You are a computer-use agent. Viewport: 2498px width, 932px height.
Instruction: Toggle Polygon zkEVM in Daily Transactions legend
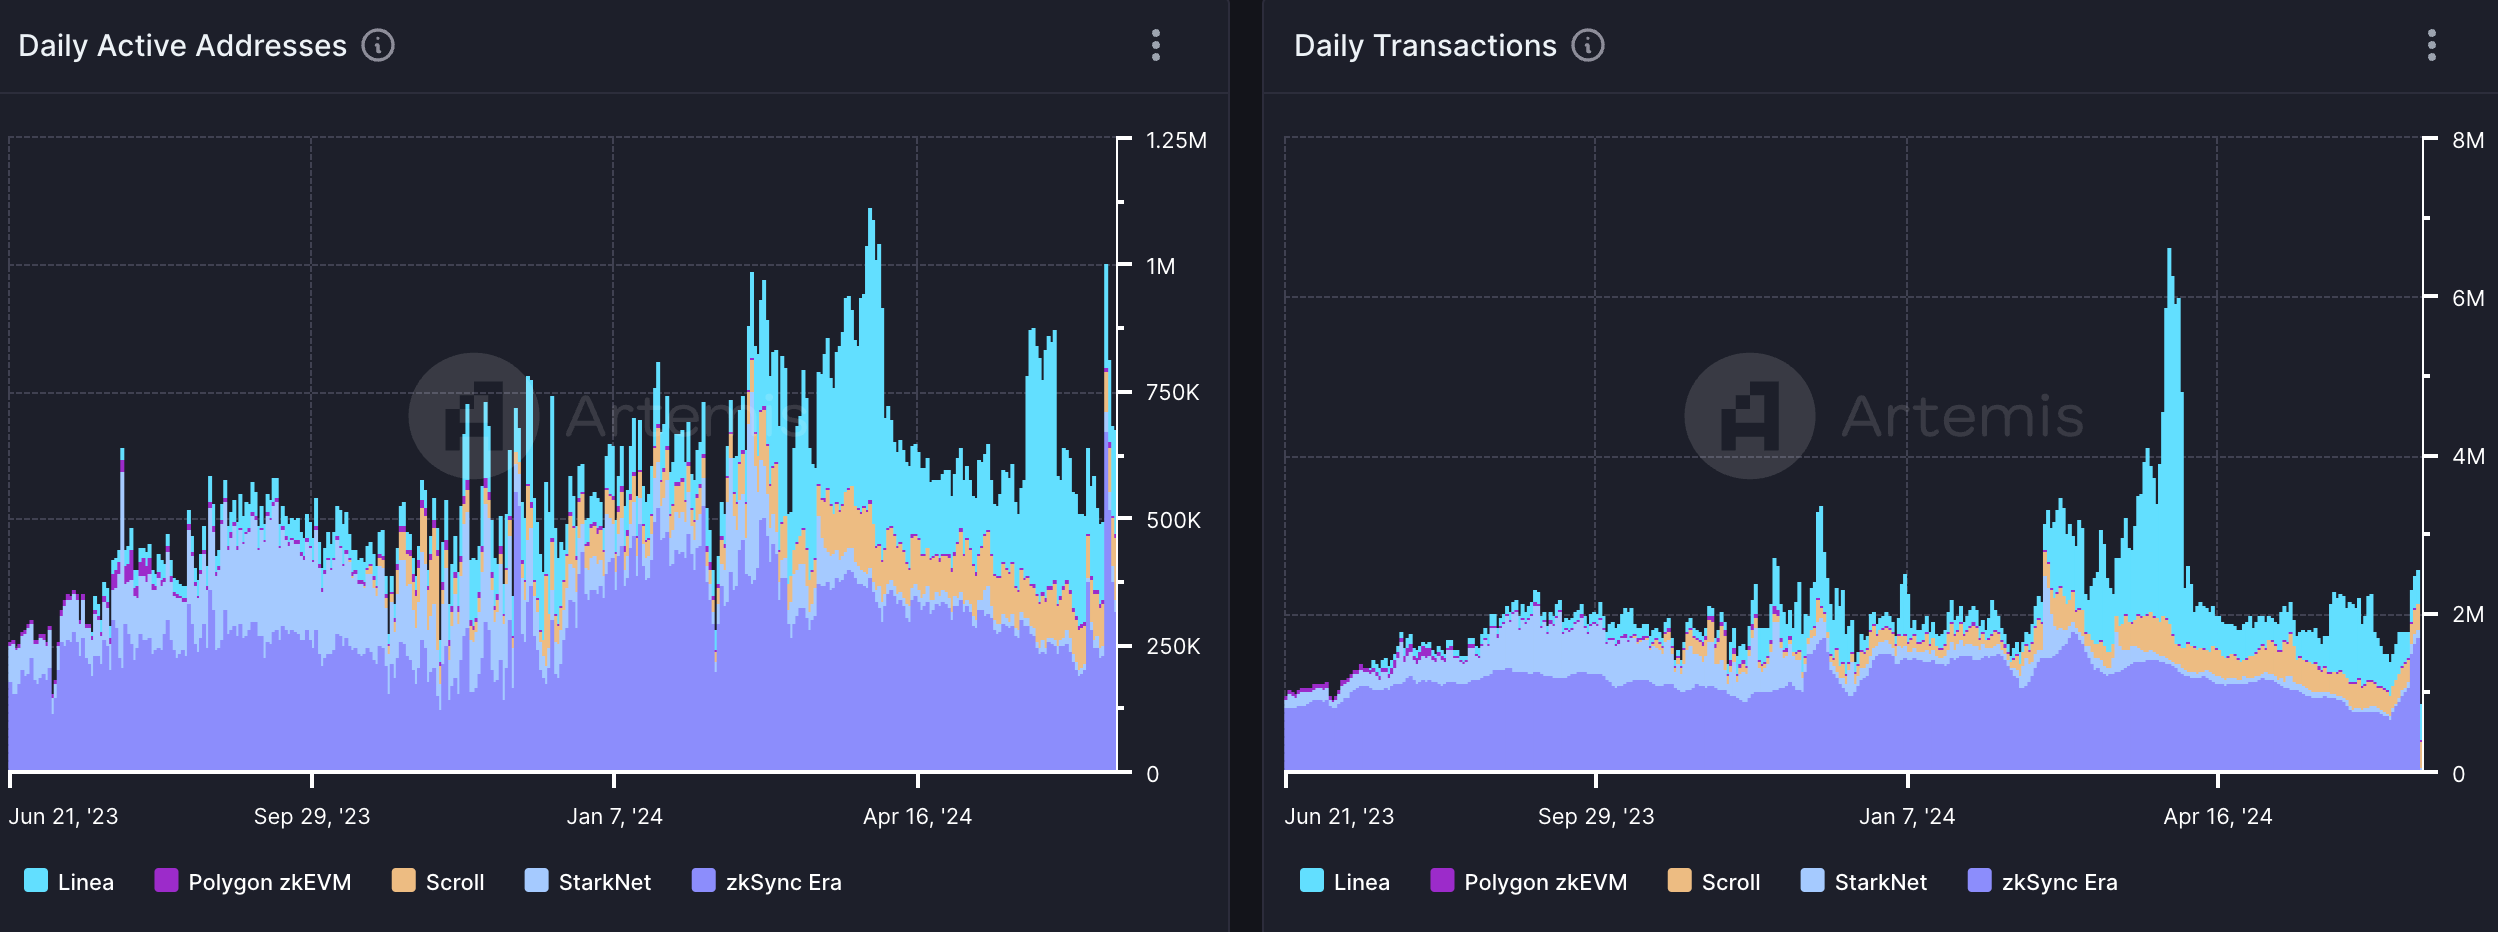pyautogui.click(x=1529, y=881)
